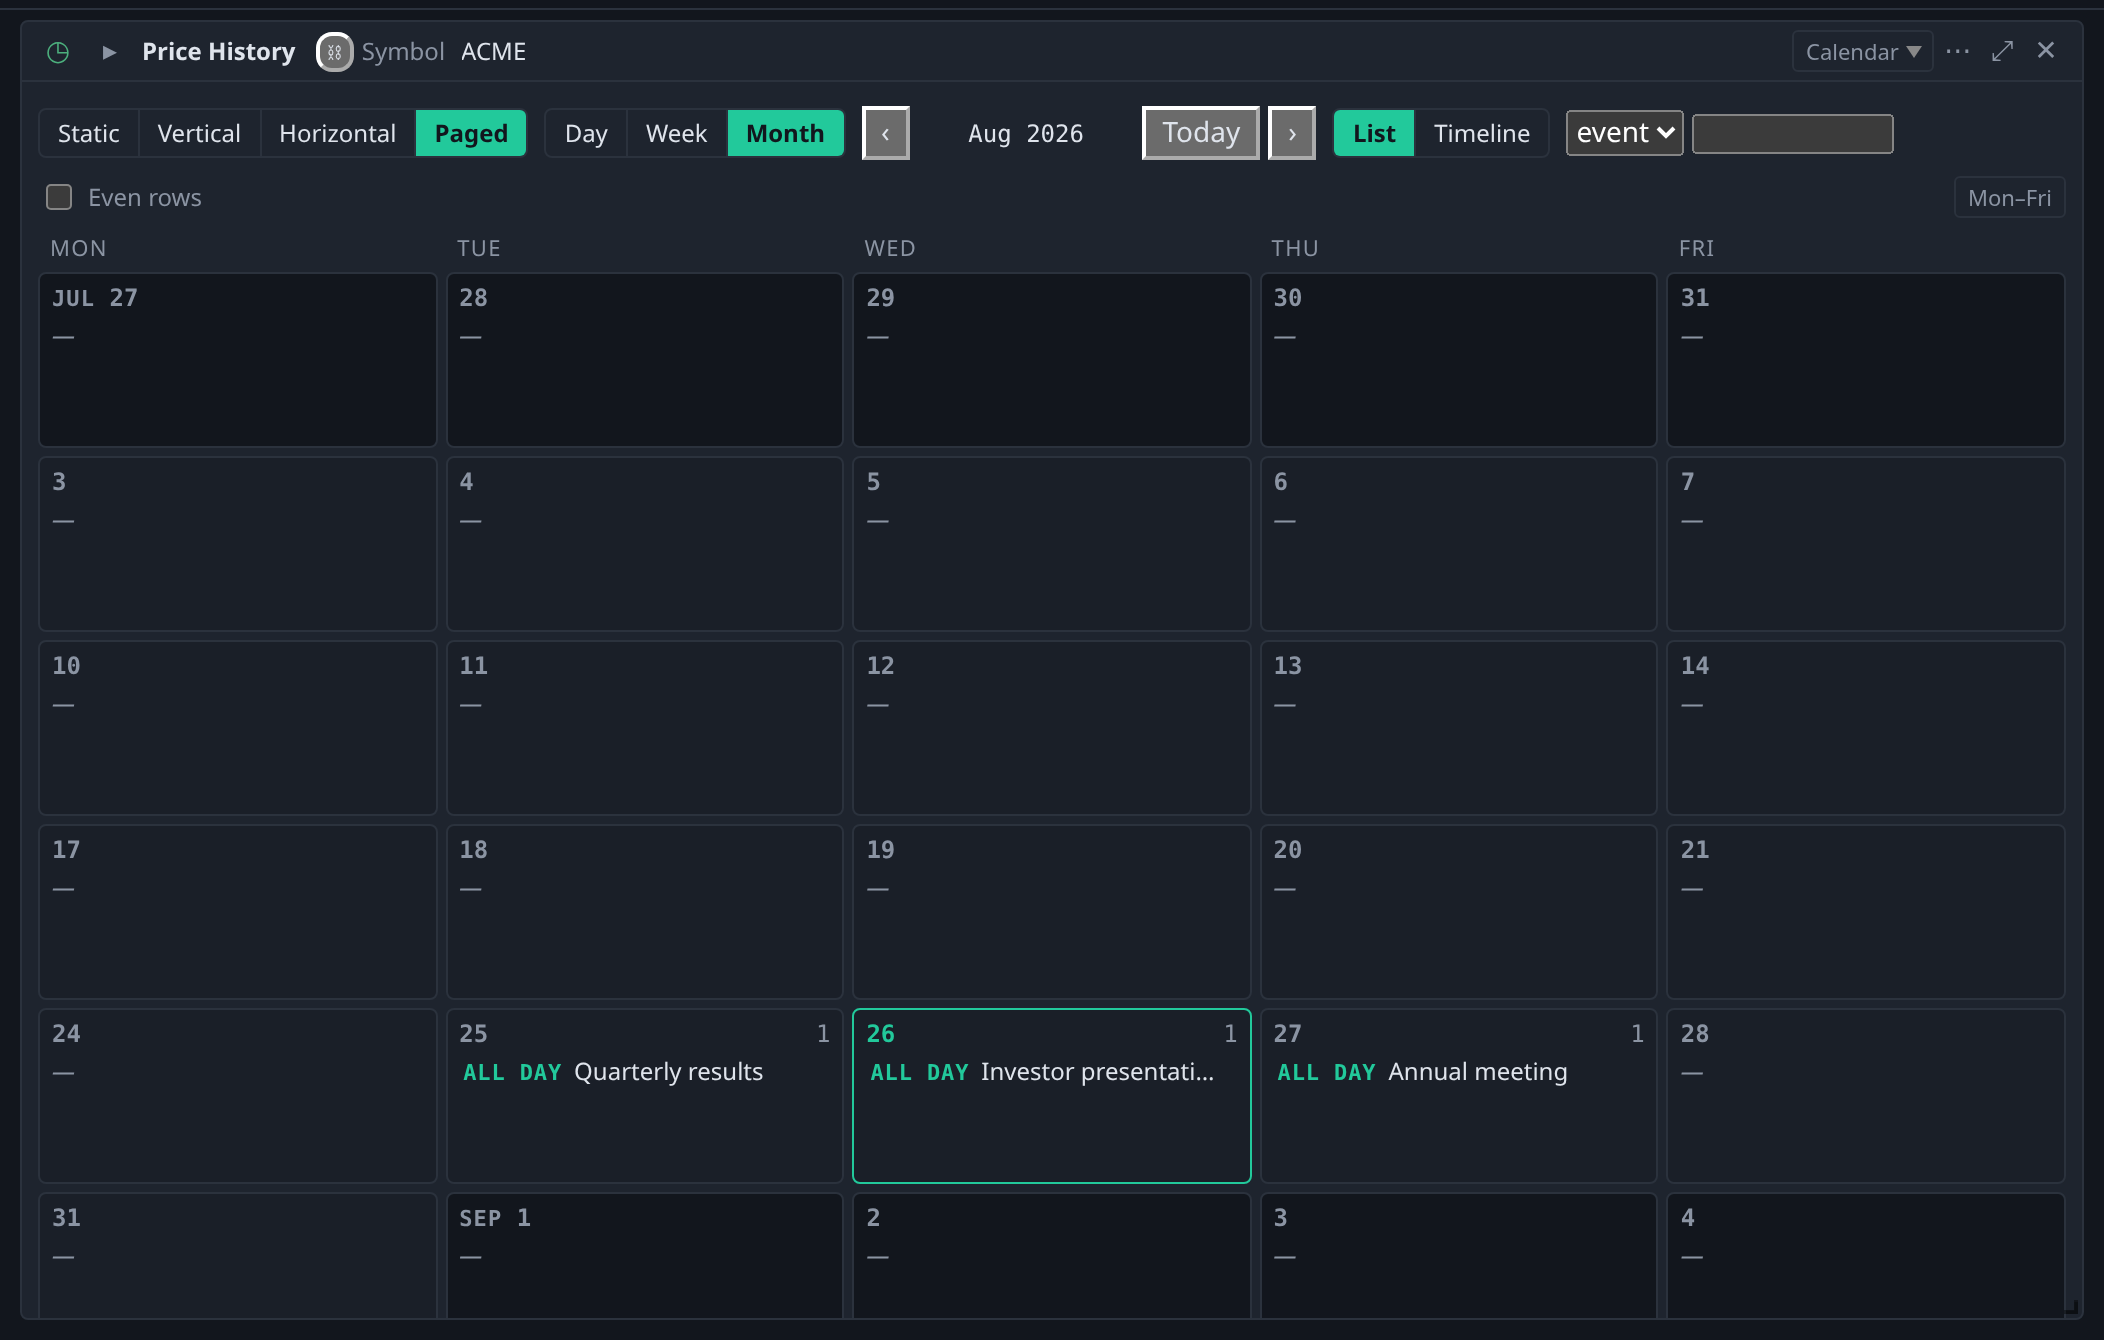Image resolution: width=2104 pixels, height=1340 pixels.
Task: Select the Horizontal layout mode
Action: pyautogui.click(x=338, y=133)
